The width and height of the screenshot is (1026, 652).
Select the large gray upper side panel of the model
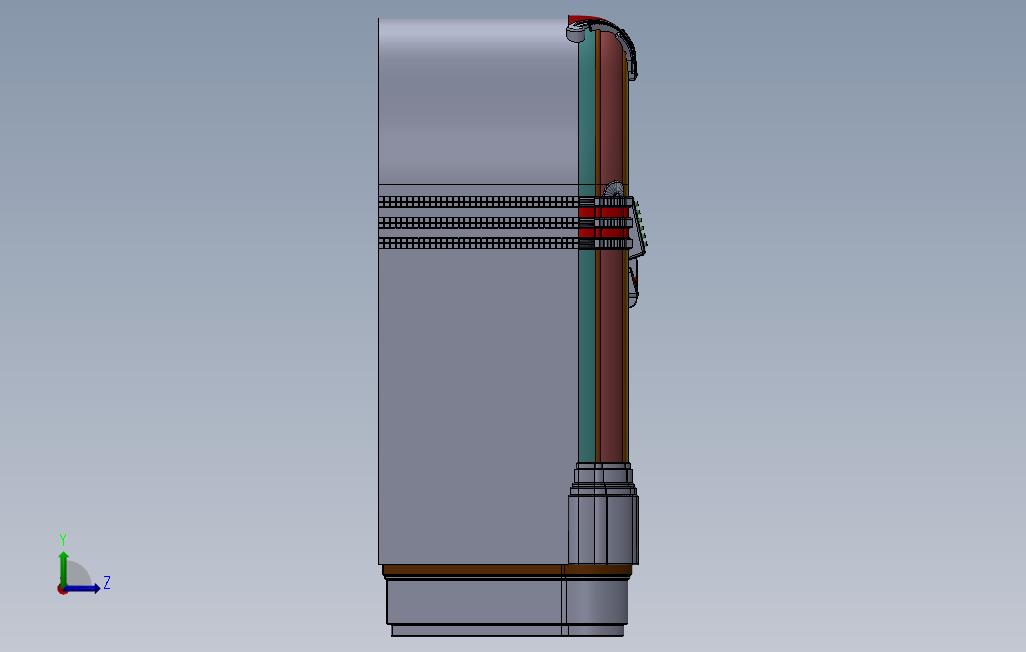[x=478, y=101]
